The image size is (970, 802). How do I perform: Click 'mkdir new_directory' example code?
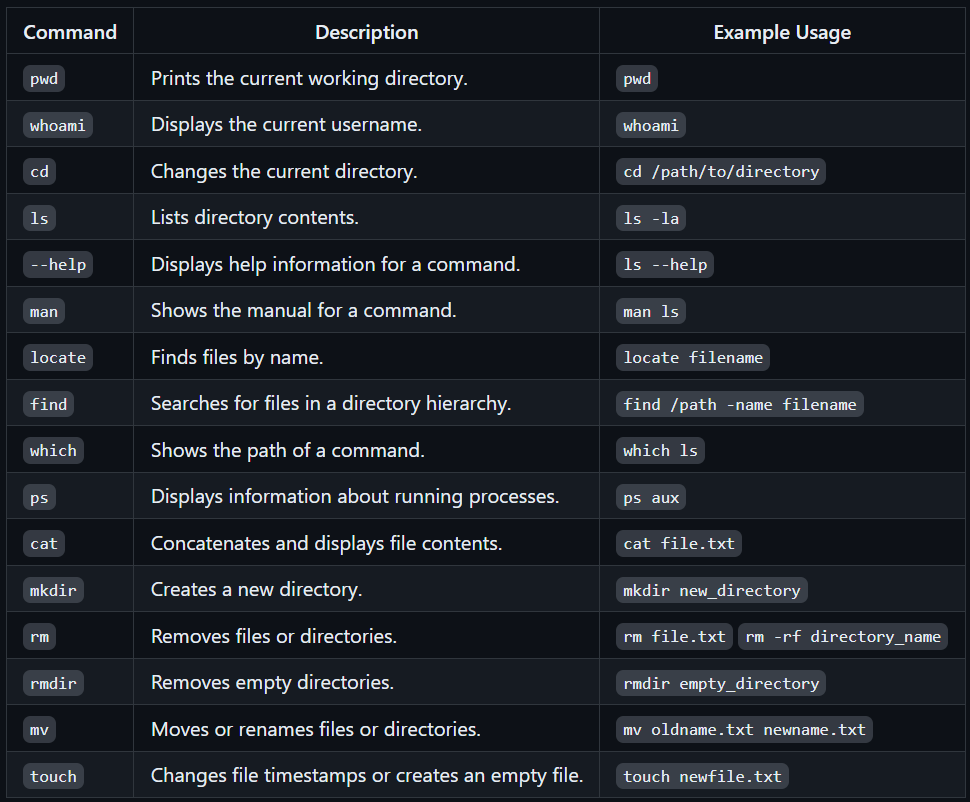tap(711, 590)
